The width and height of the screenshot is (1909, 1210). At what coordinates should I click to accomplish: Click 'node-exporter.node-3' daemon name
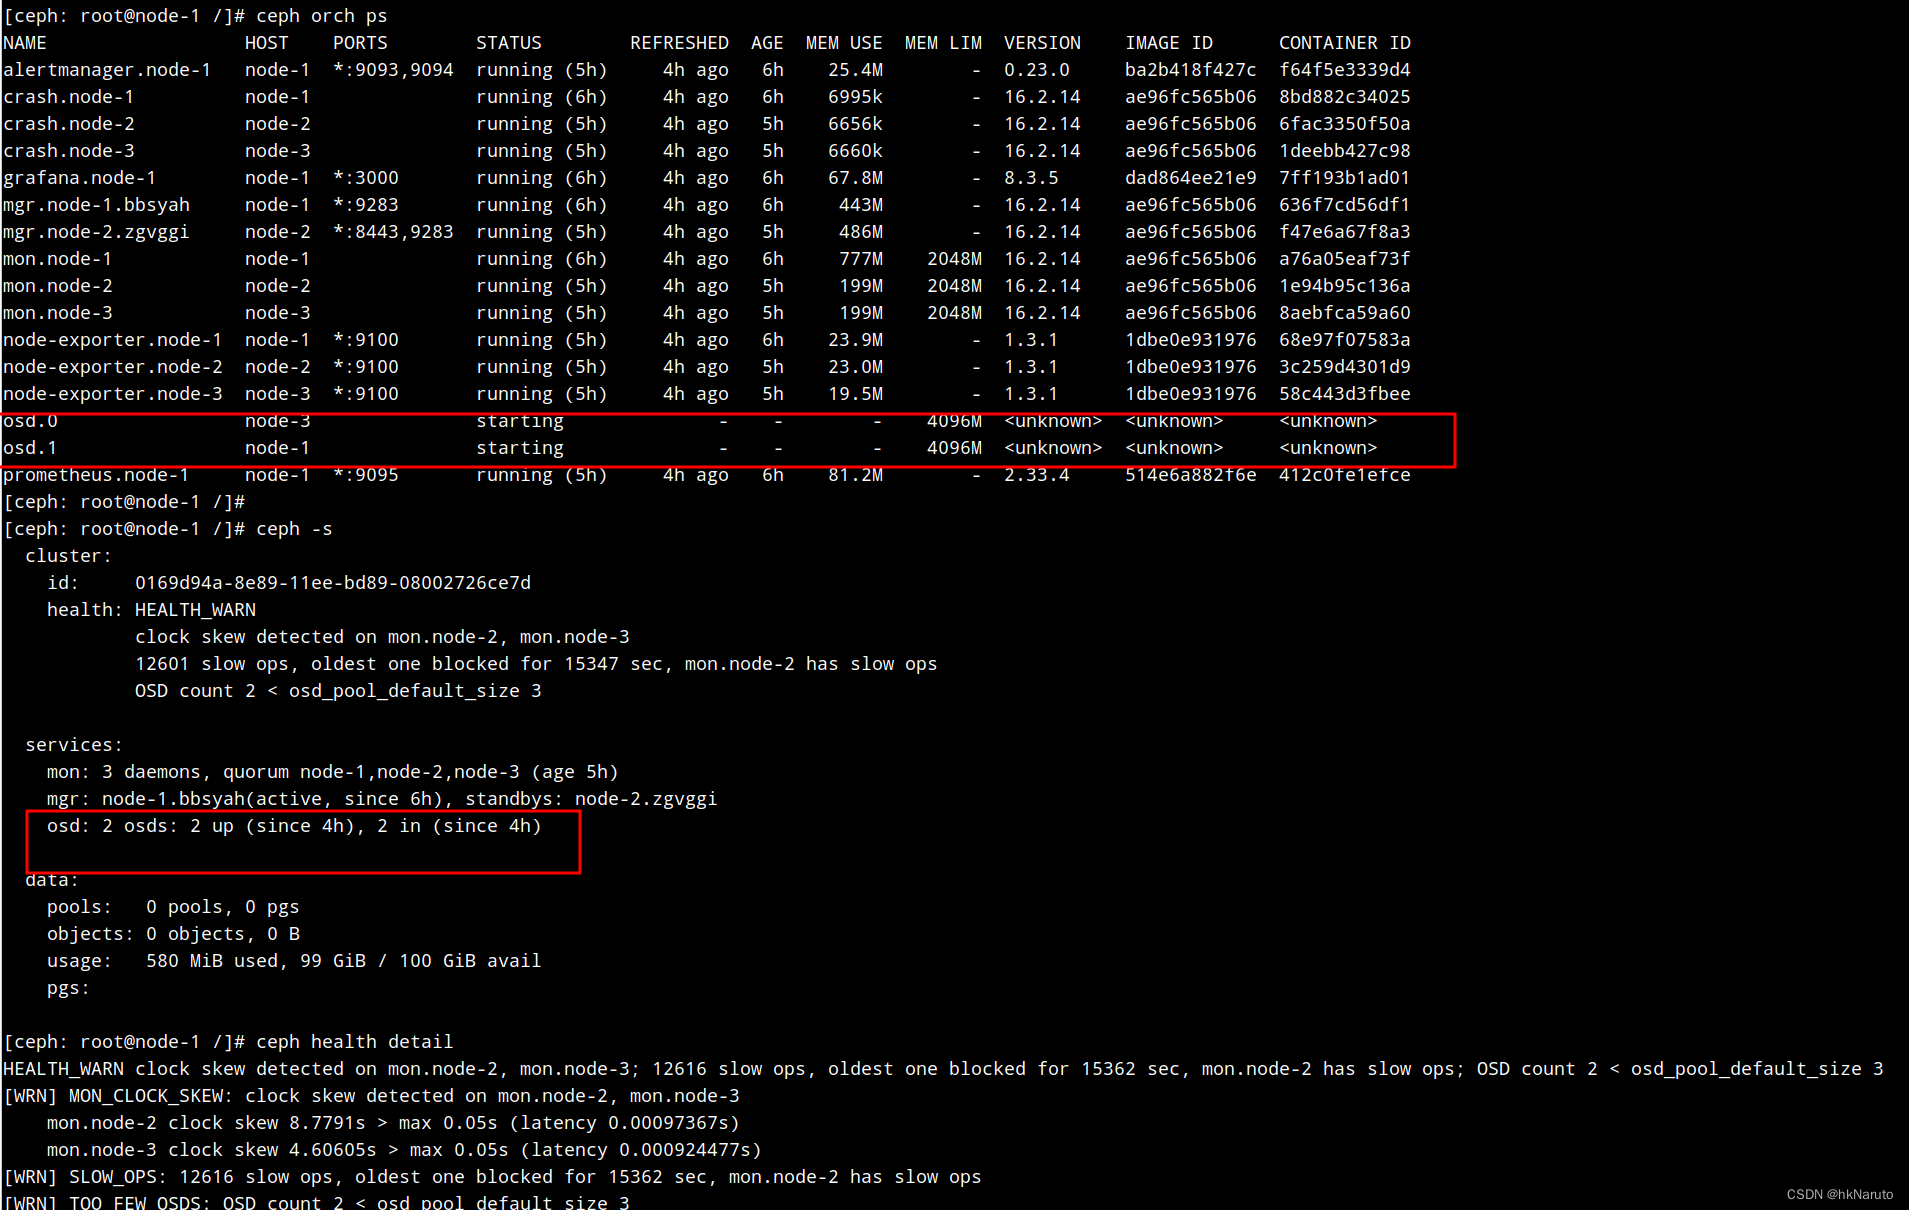pyautogui.click(x=113, y=394)
